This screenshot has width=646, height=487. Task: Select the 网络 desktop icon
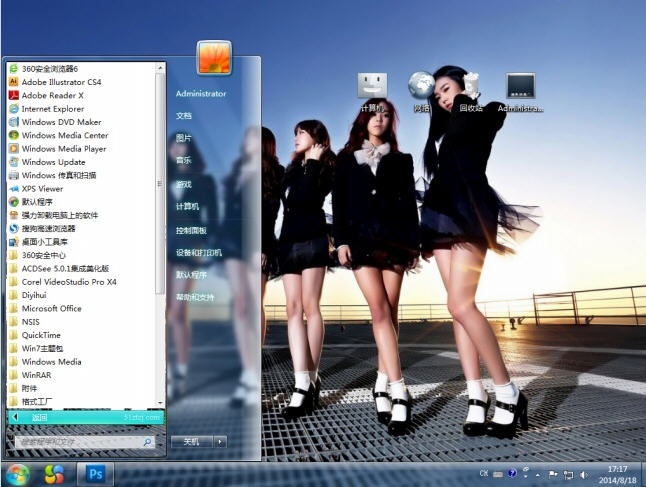(x=421, y=92)
